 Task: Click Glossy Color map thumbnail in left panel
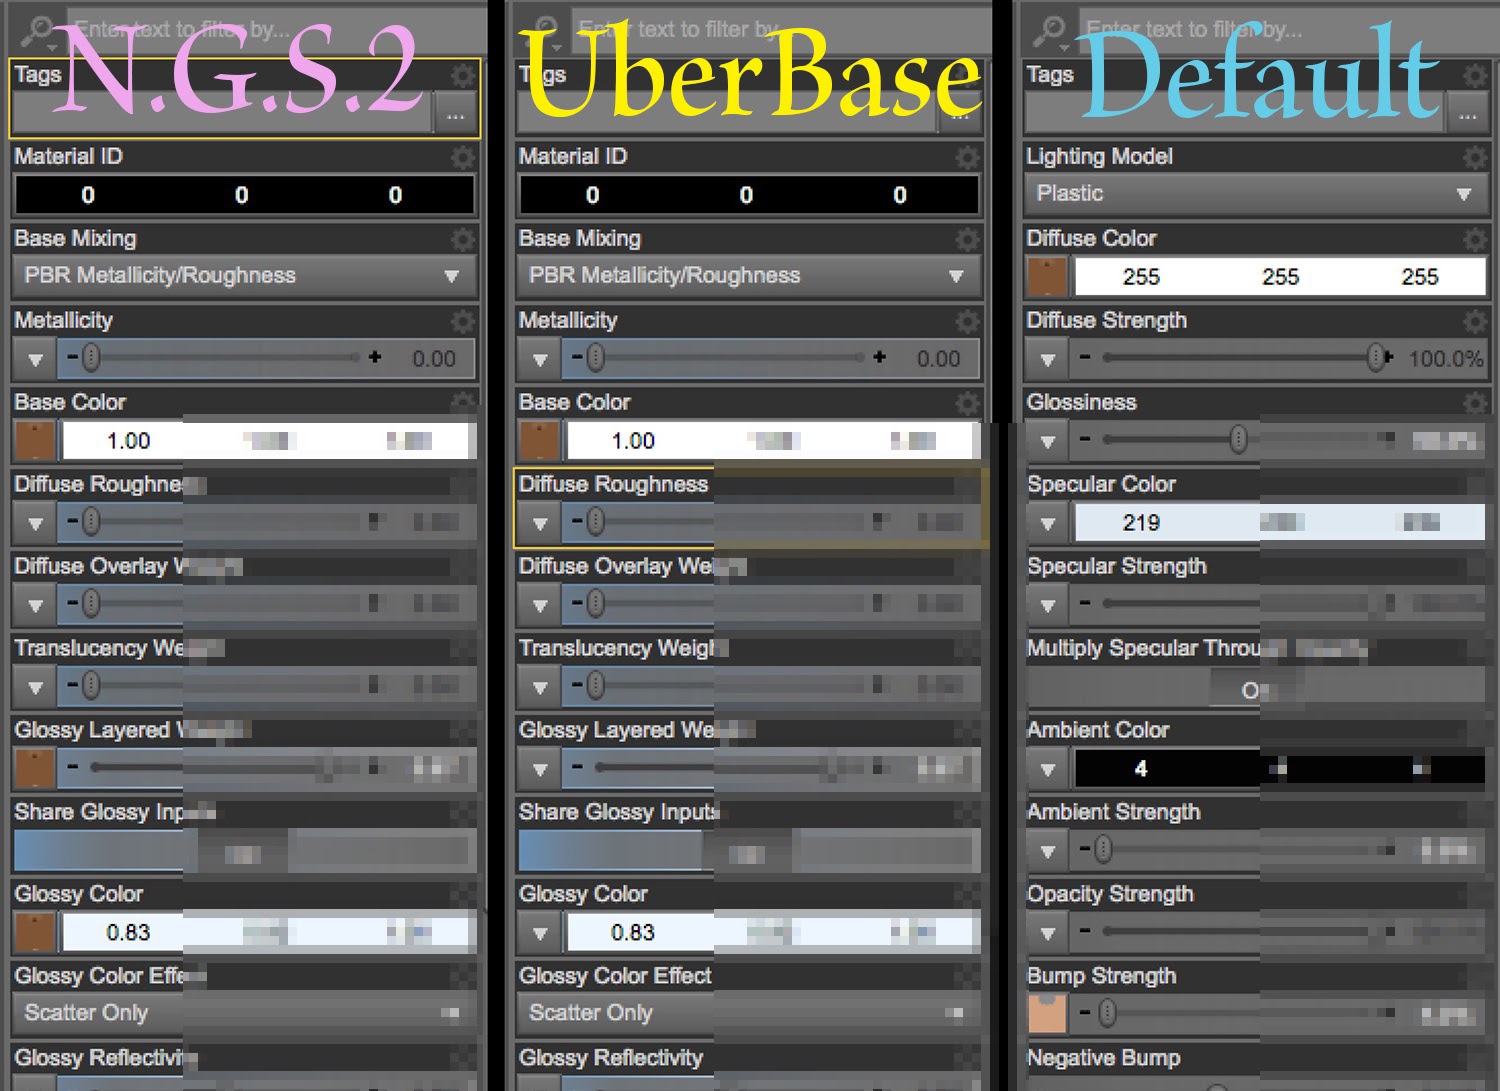pyautogui.click(x=35, y=933)
